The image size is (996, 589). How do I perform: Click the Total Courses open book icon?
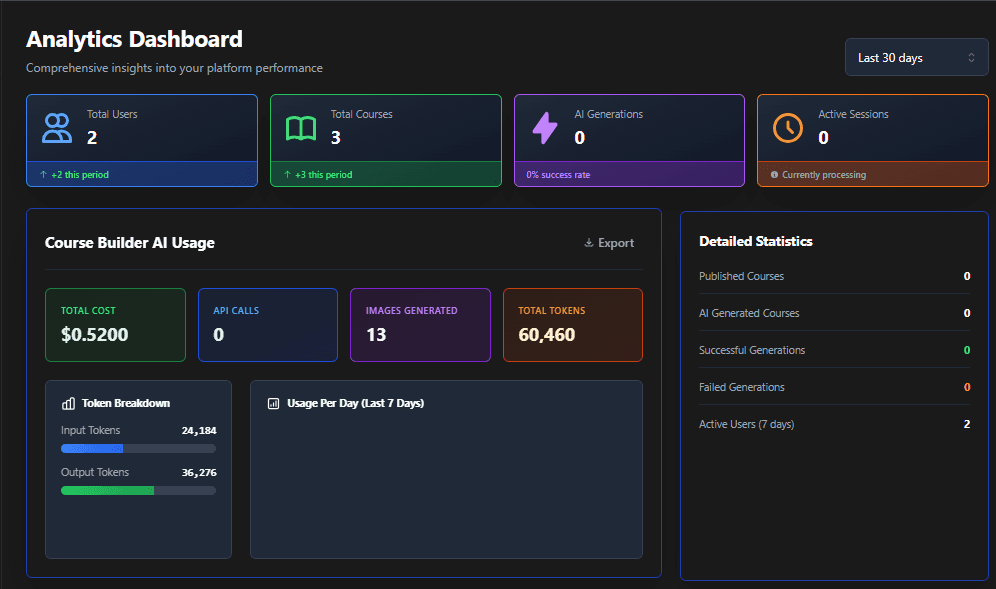coord(301,128)
